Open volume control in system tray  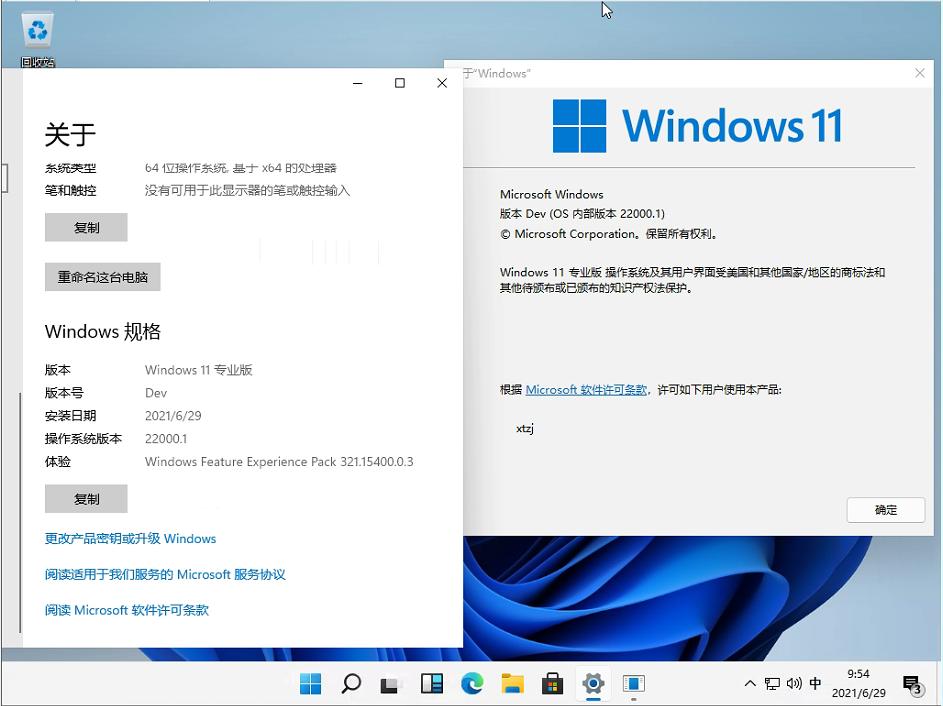point(794,684)
